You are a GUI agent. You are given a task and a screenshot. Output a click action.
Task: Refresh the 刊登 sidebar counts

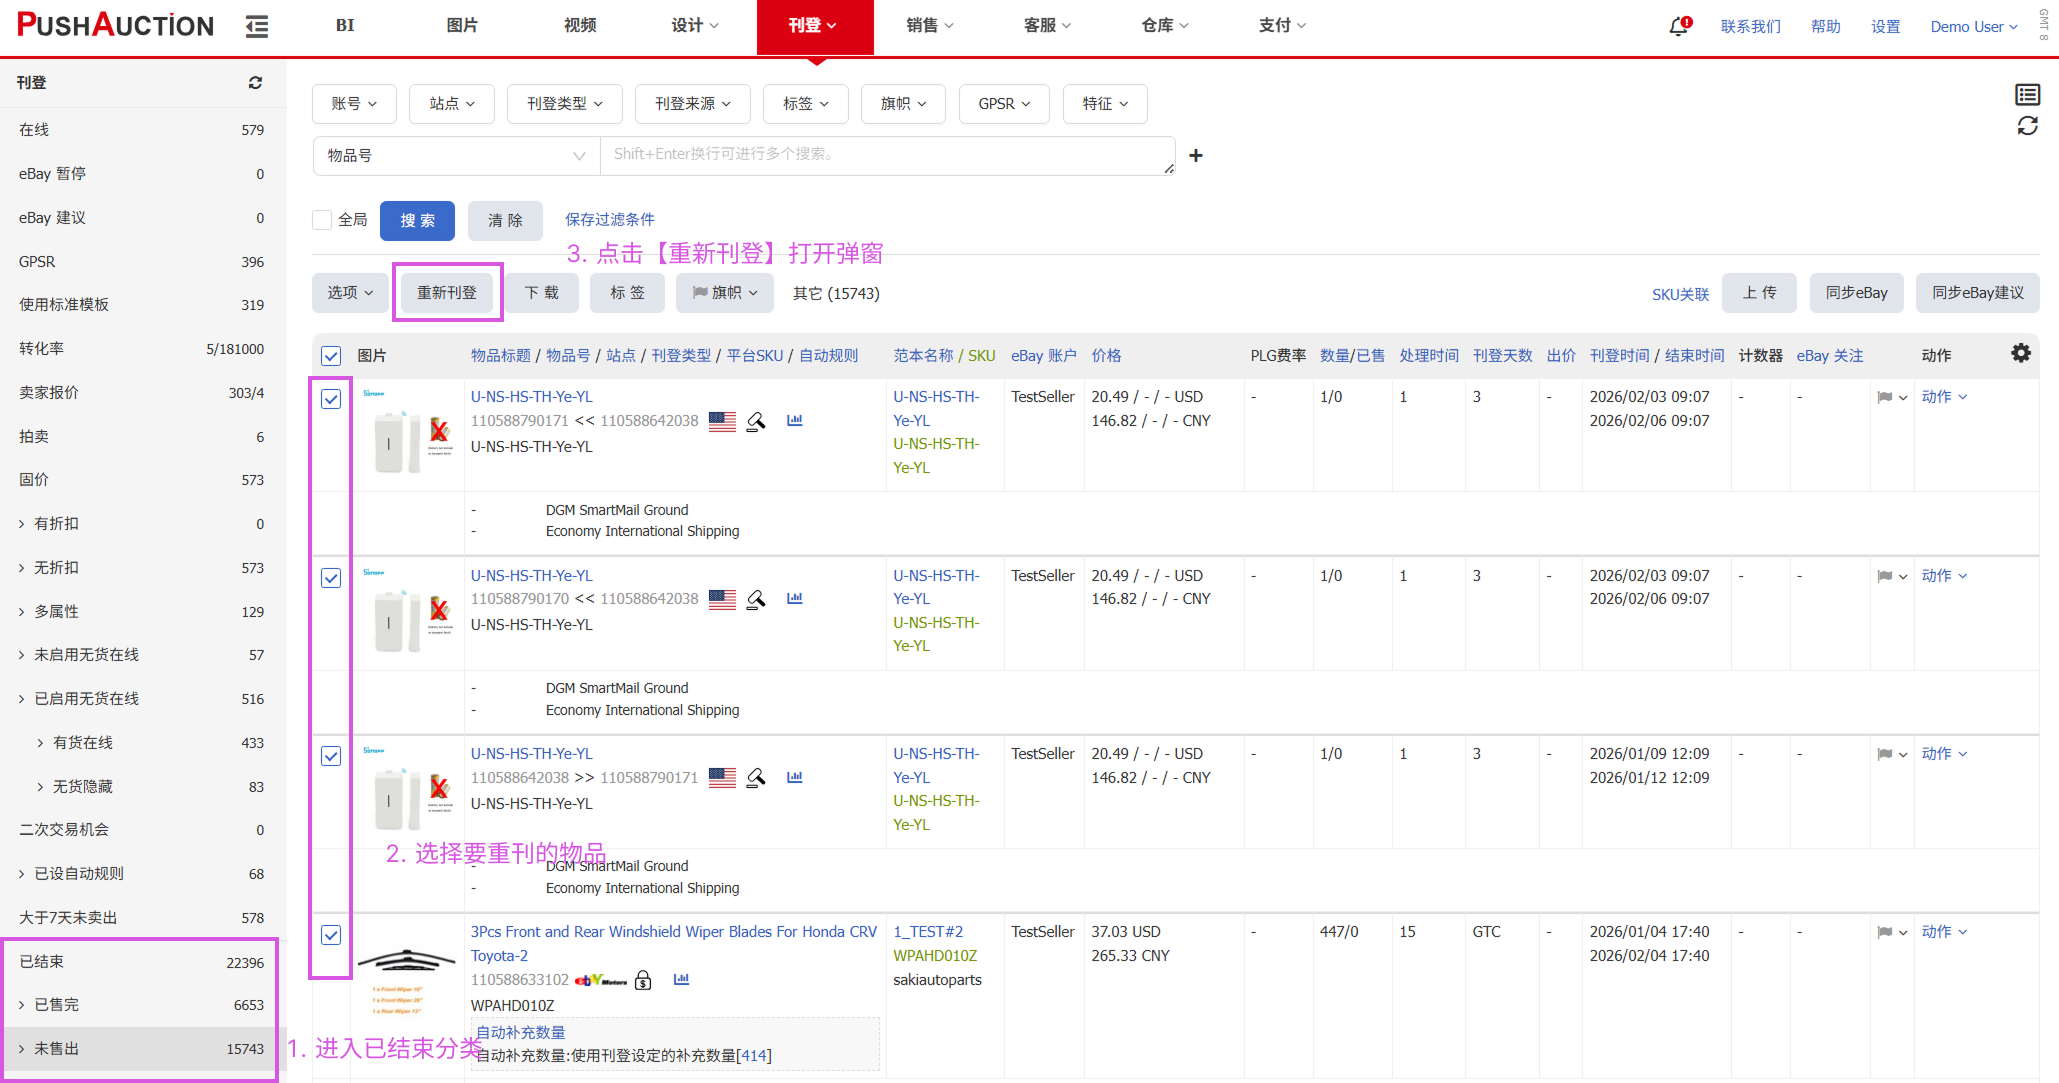pyautogui.click(x=255, y=83)
